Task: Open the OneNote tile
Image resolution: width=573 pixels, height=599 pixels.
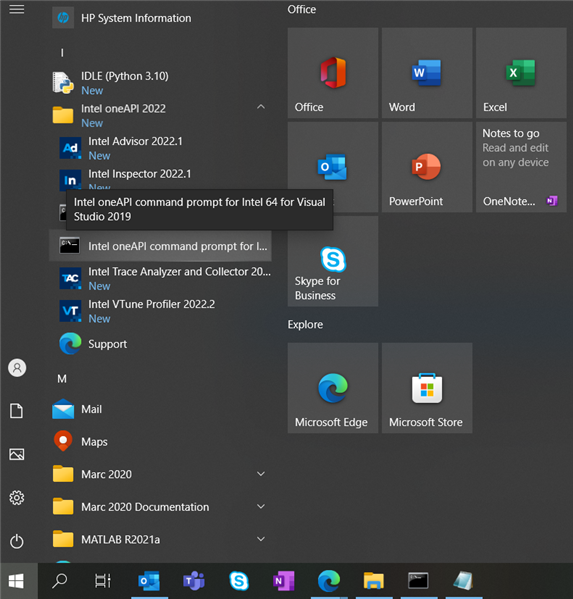Action: click(x=521, y=167)
